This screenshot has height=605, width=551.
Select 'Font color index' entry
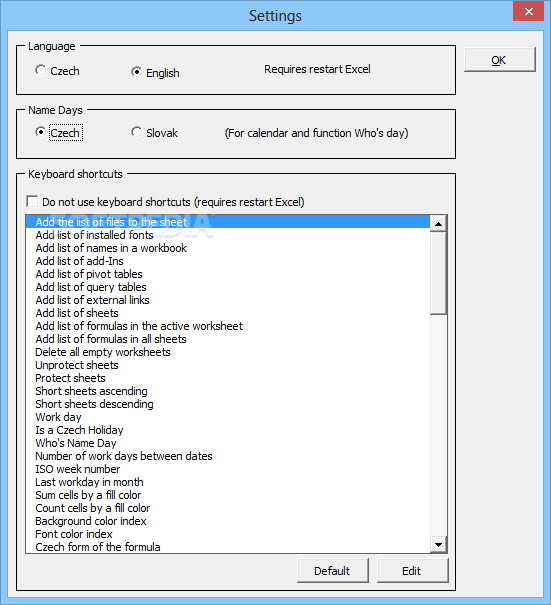[228, 534]
